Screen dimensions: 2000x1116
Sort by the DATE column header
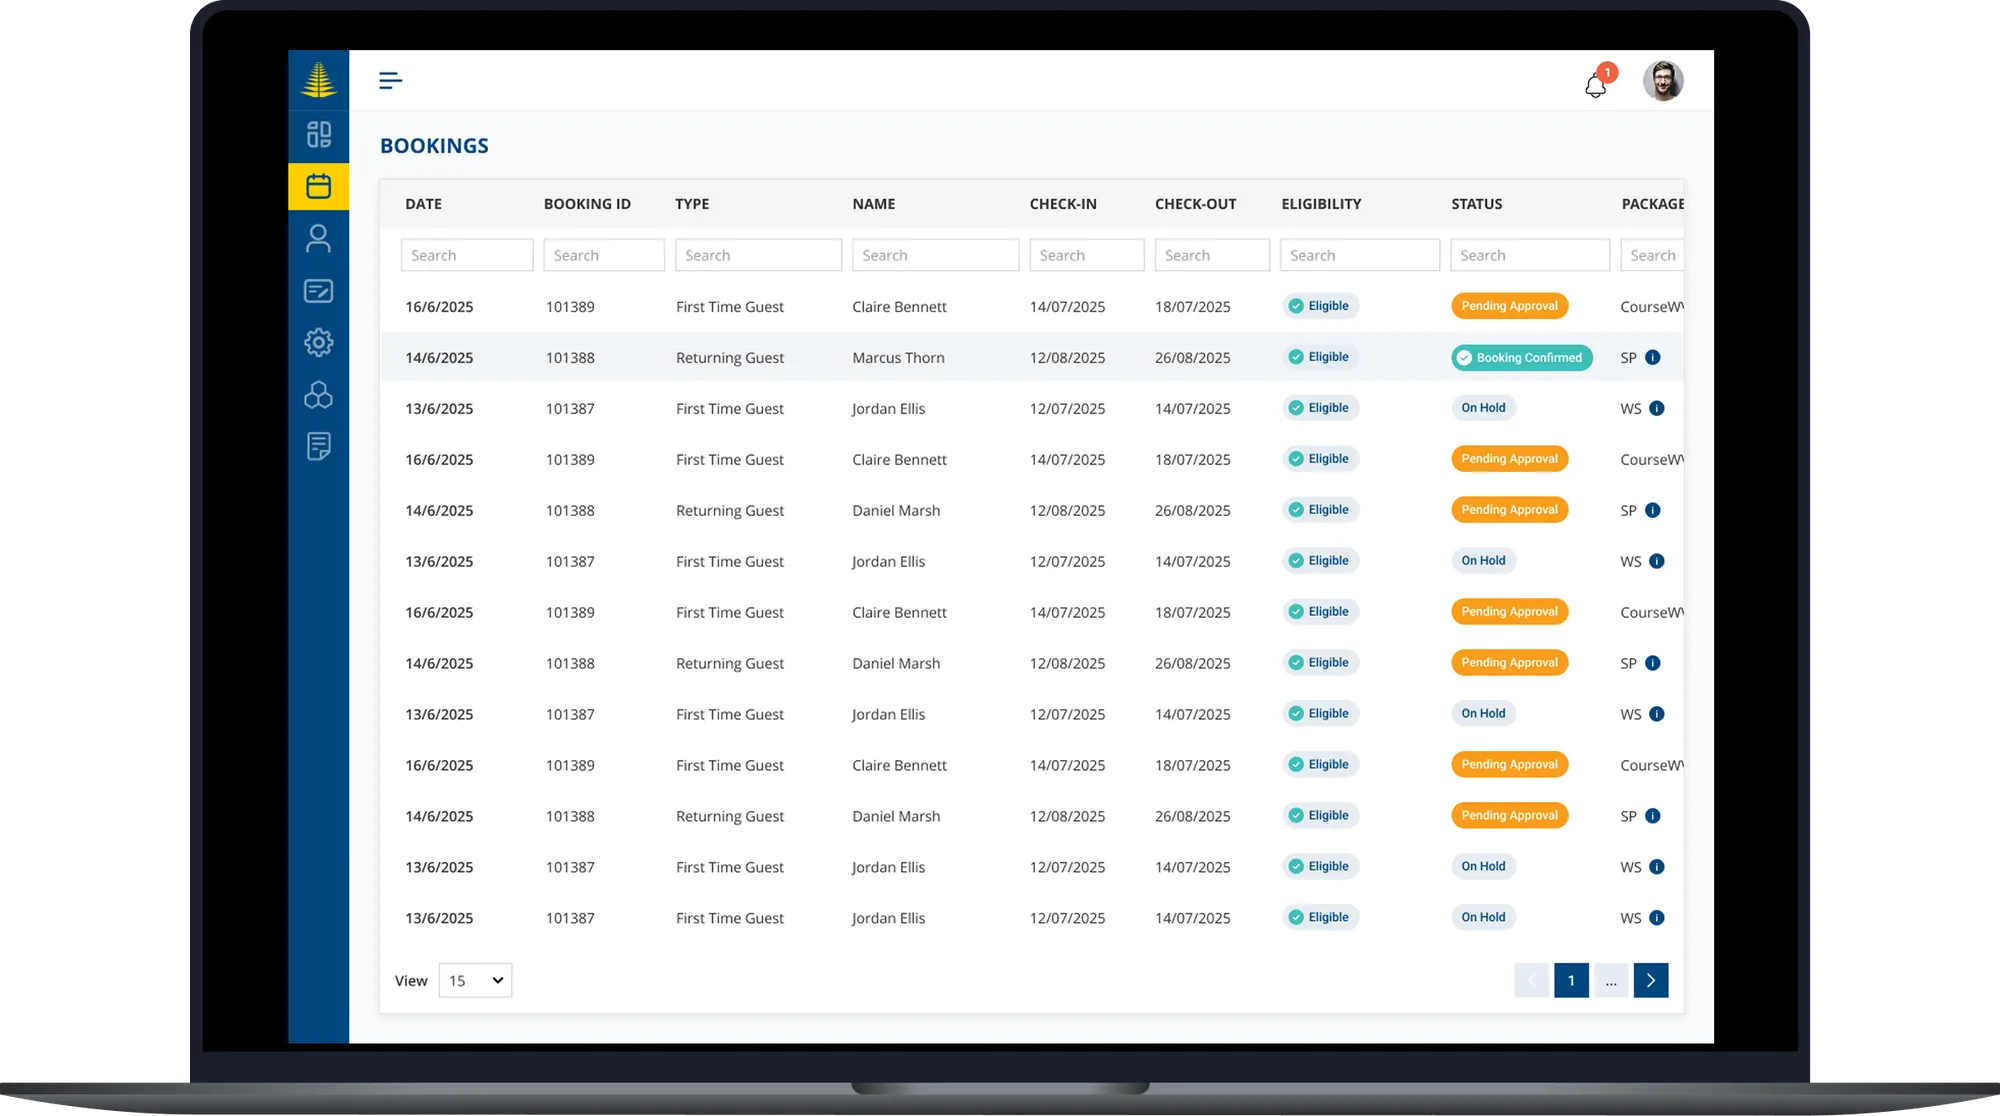[423, 204]
